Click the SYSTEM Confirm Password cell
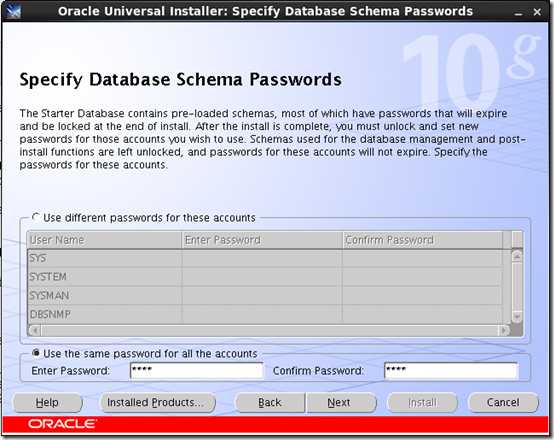 coord(423,277)
